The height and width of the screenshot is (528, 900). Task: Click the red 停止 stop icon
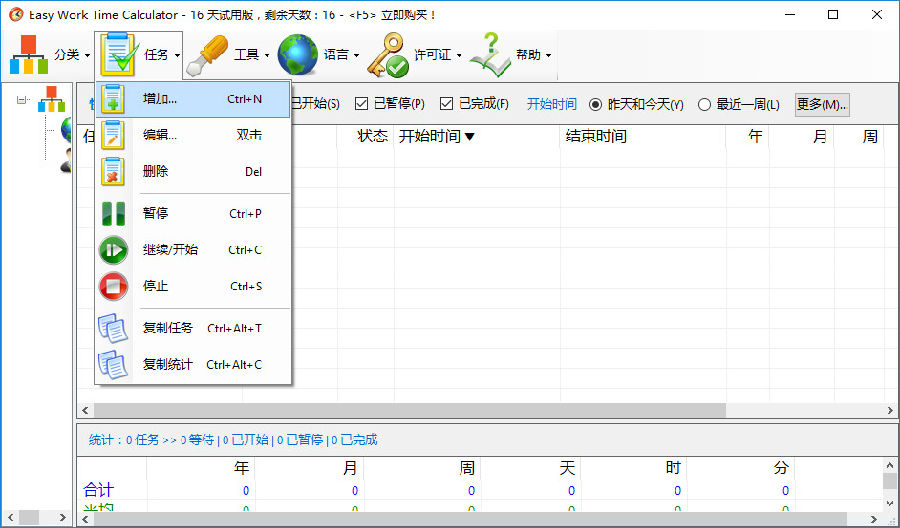tap(113, 286)
